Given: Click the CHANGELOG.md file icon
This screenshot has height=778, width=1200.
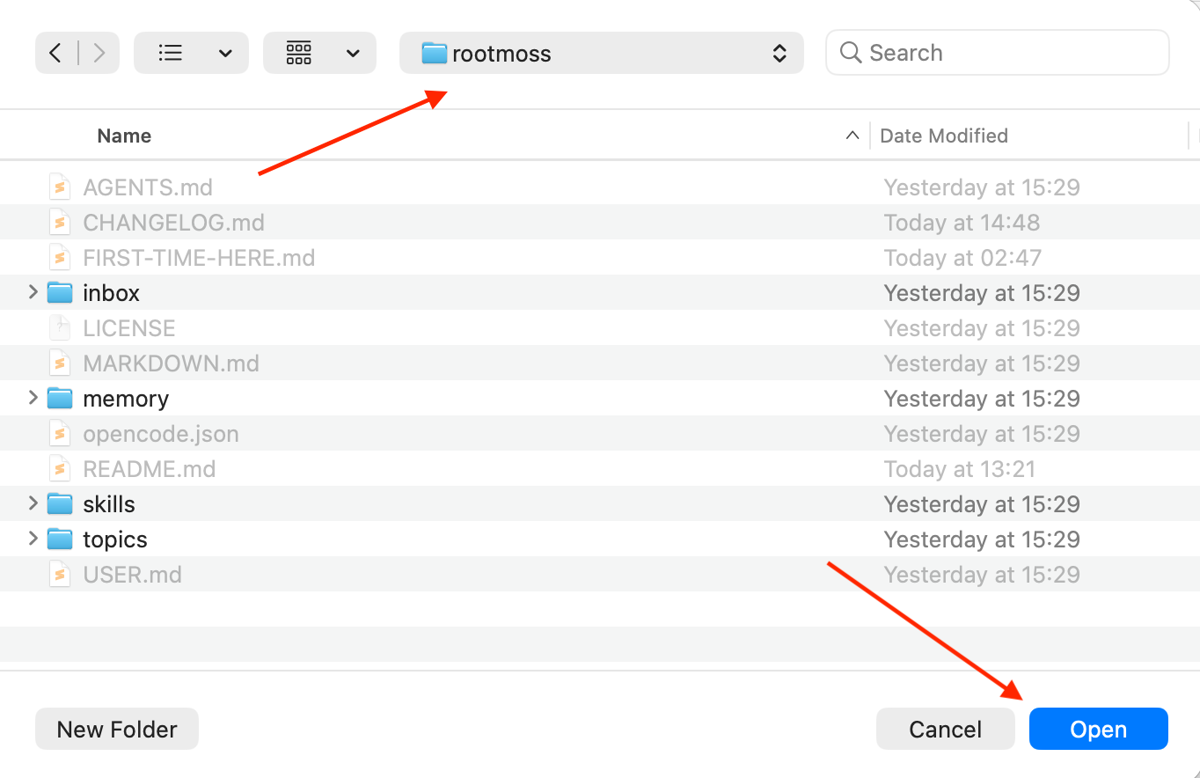Looking at the screenshot, I should 60,222.
